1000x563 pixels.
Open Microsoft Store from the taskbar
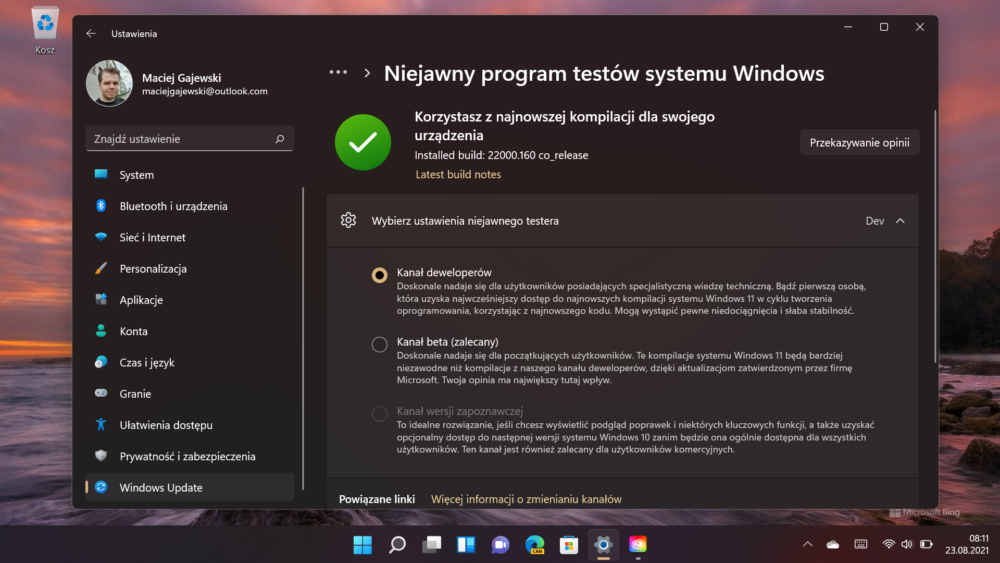tap(569, 545)
